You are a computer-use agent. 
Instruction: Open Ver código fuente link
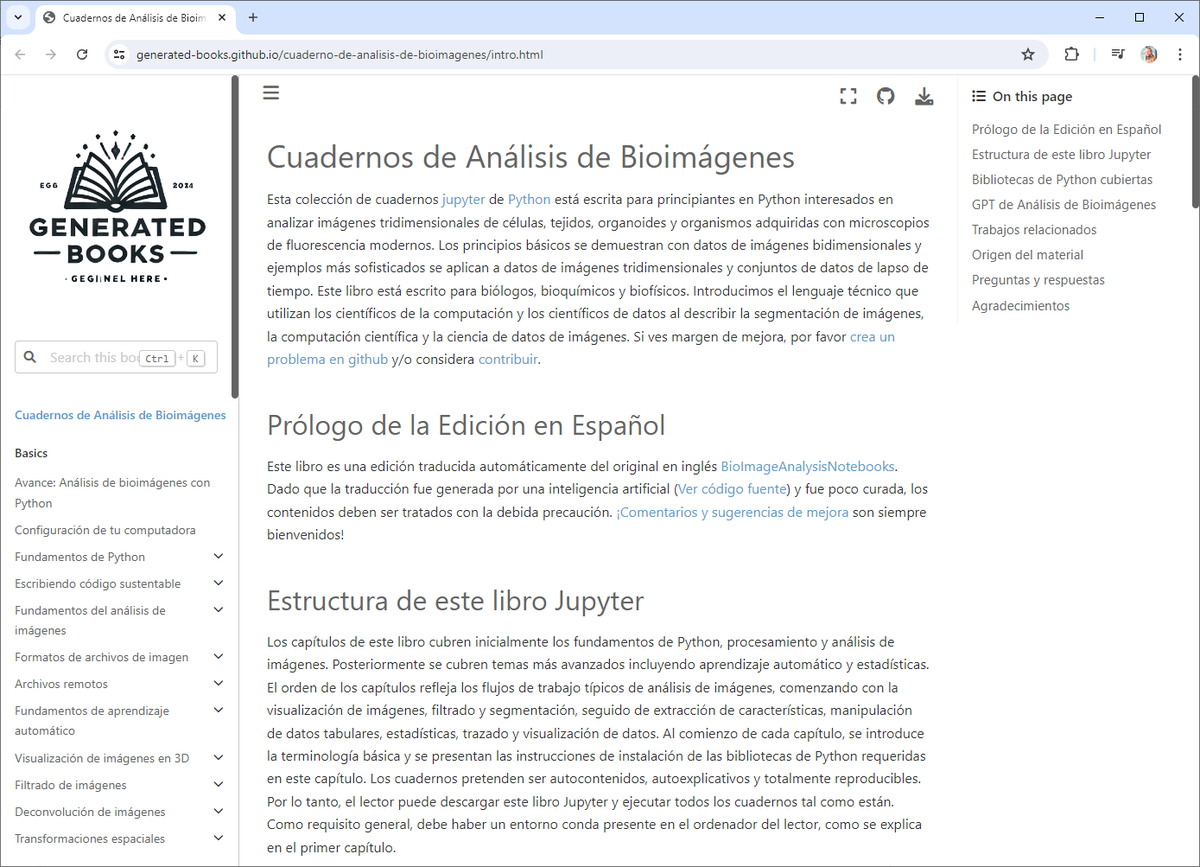[734, 489]
